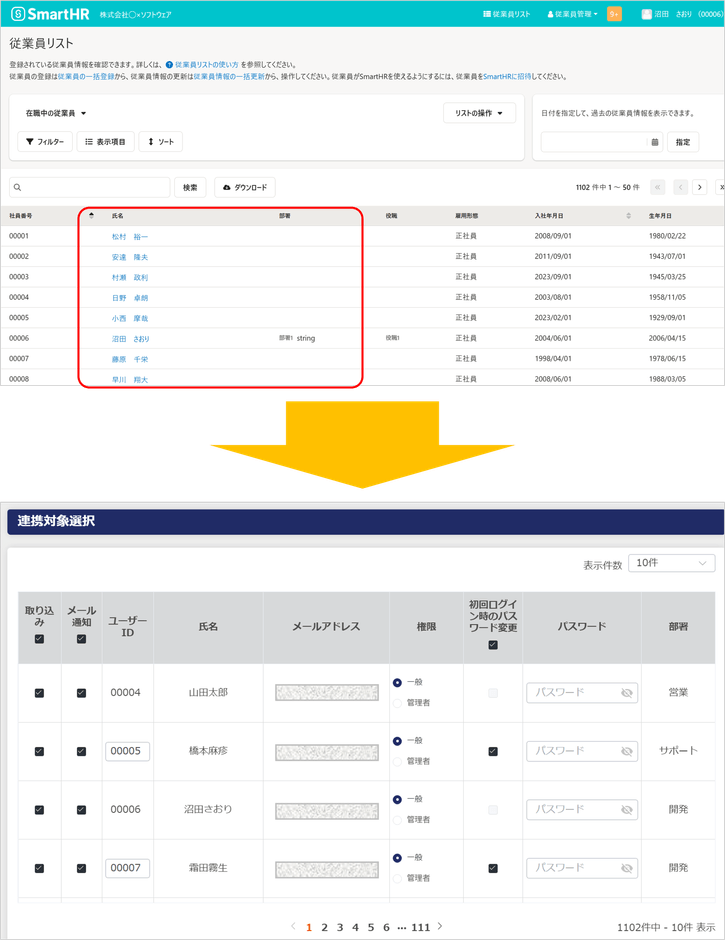Click the 指定 button
Viewport: 725px width, 940px height.
click(x=683, y=142)
